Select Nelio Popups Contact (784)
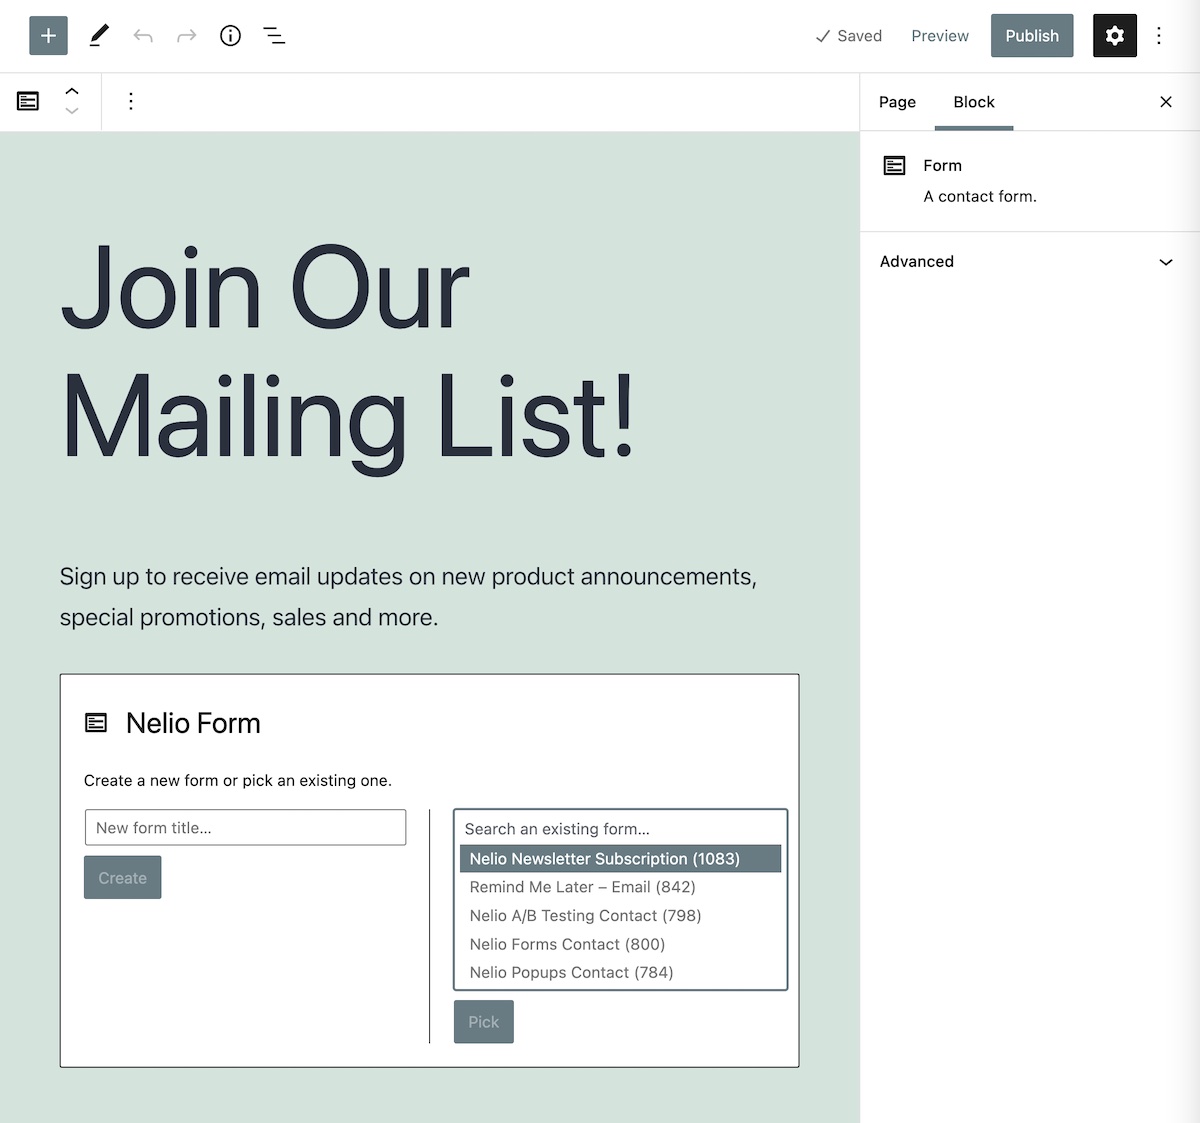The height and width of the screenshot is (1123, 1200). click(620, 973)
